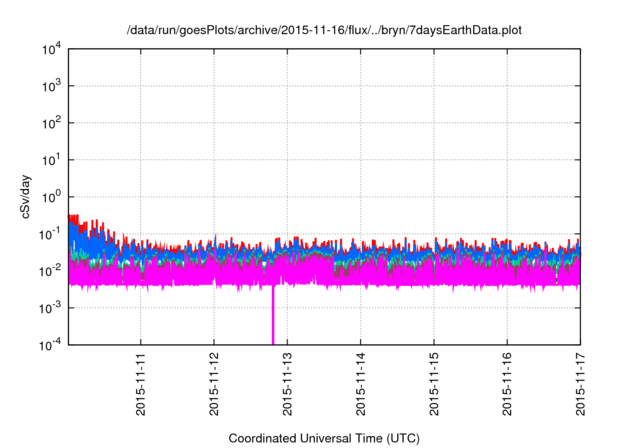Click the 10^0 y-axis tick label
Viewport: 640px width, 448px height.
coord(51,197)
